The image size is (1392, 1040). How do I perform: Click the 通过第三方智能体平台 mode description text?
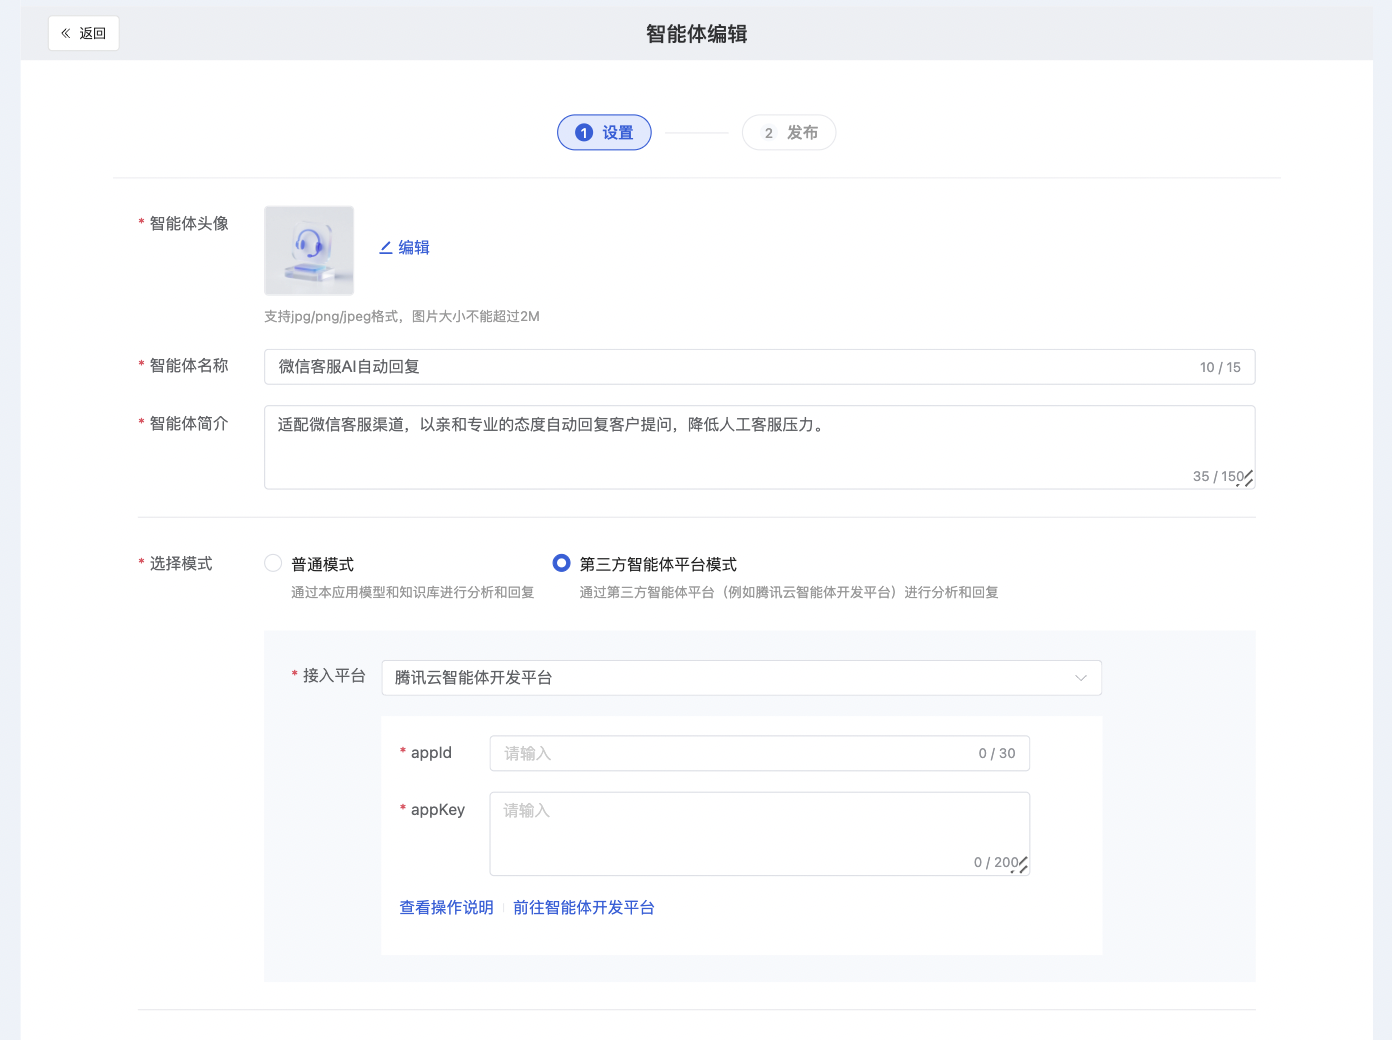[x=789, y=592]
